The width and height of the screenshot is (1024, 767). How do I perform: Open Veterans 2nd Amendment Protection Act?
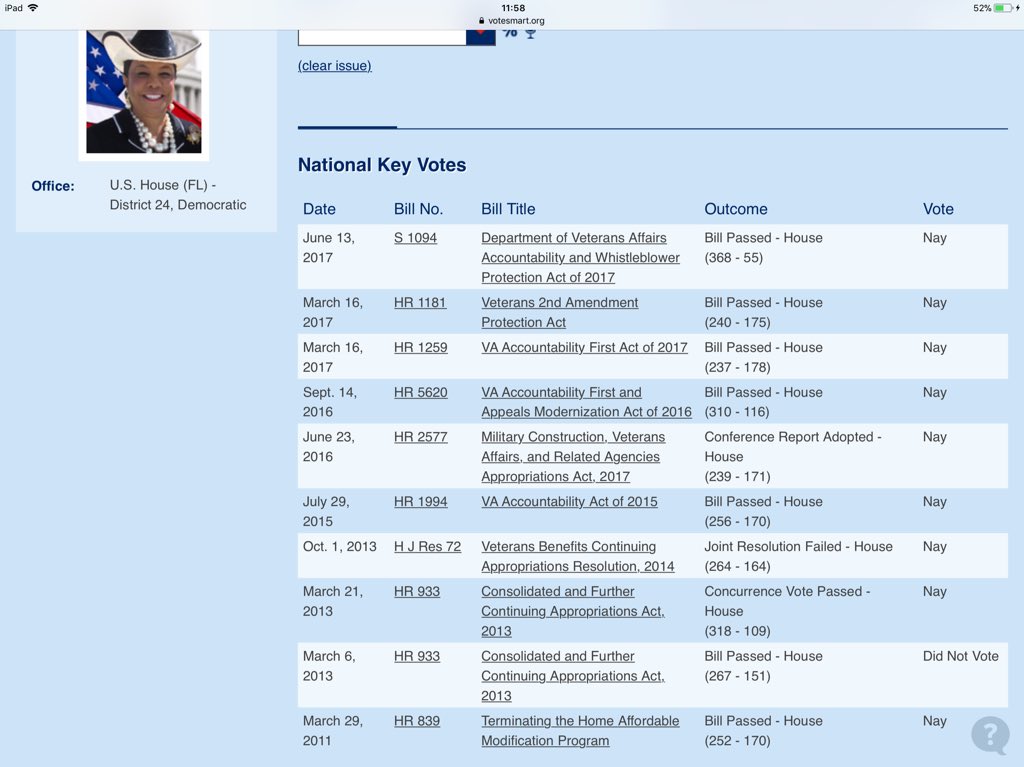pyautogui.click(x=560, y=312)
